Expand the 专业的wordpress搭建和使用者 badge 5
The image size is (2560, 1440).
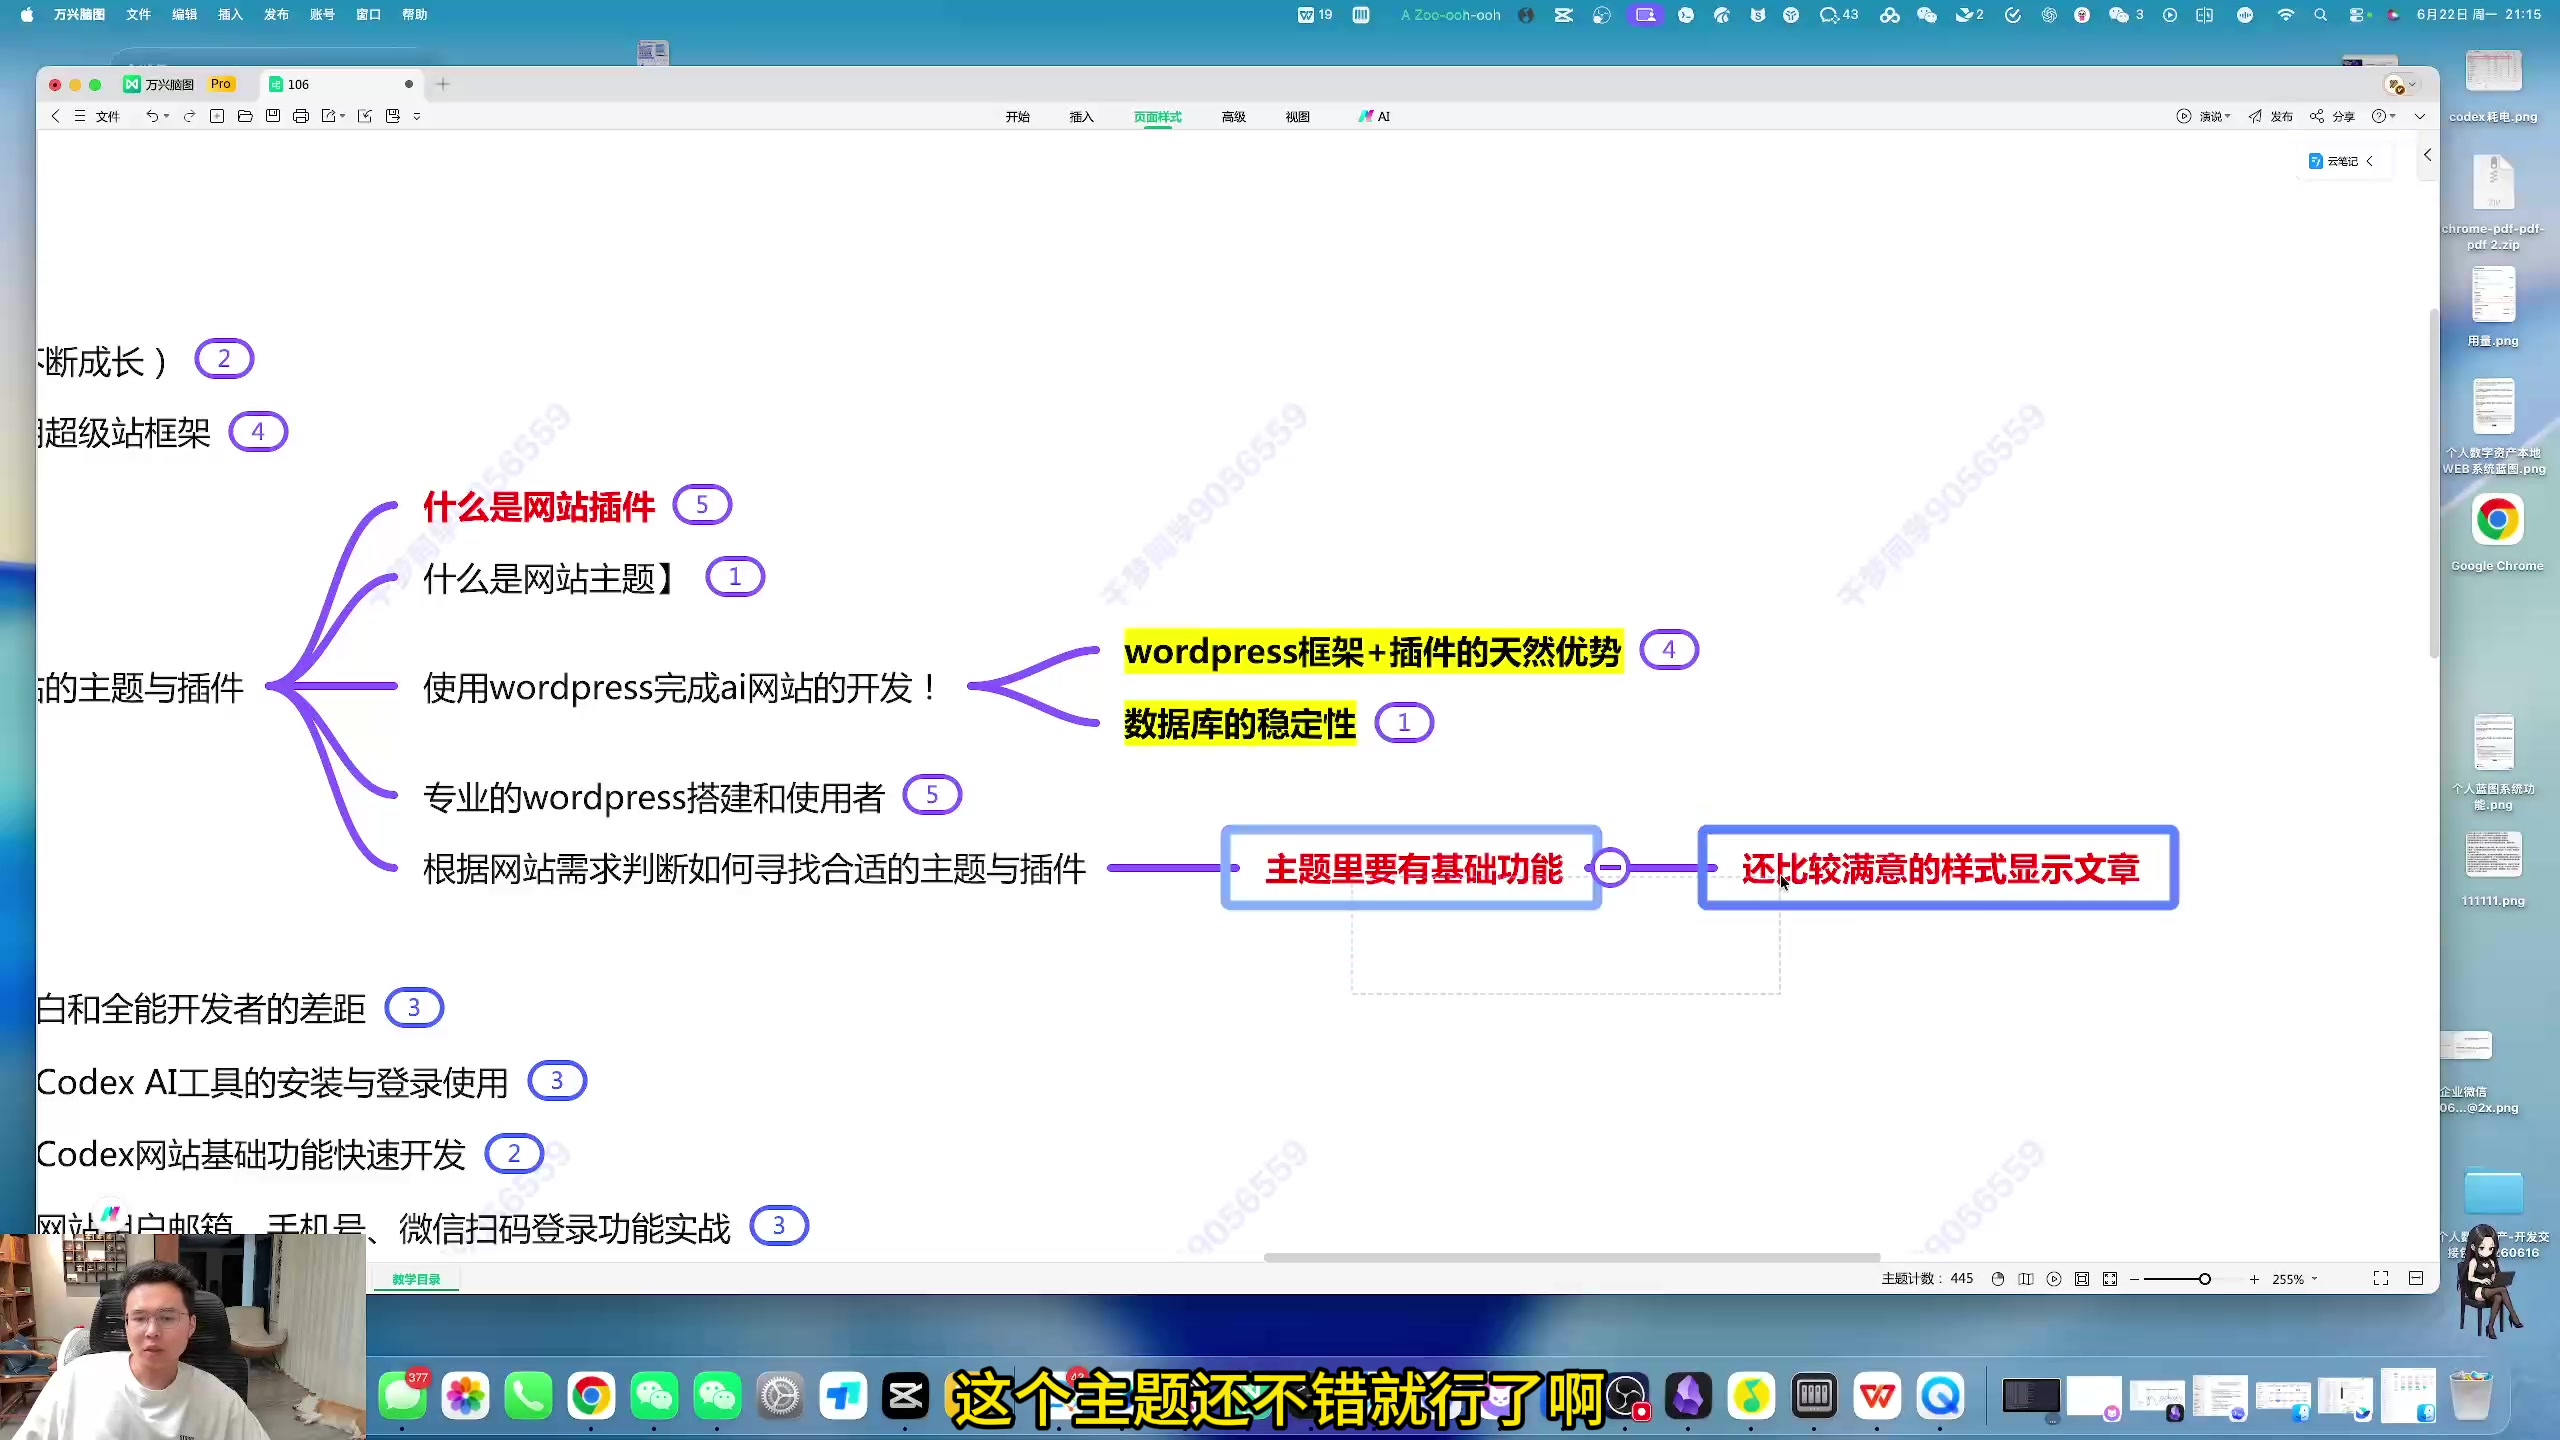point(932,795)
